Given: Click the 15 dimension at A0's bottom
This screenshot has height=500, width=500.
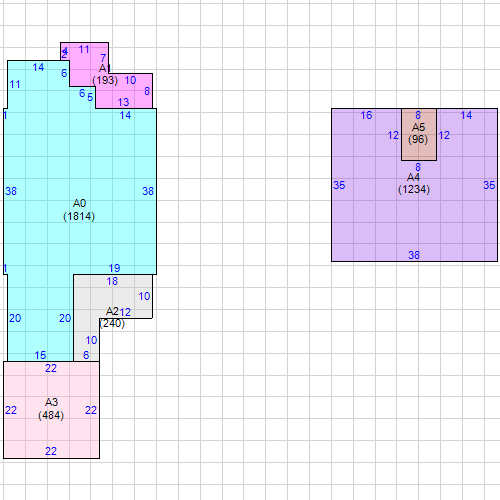Looking at the screenshot, I should (x=40, y=355).
